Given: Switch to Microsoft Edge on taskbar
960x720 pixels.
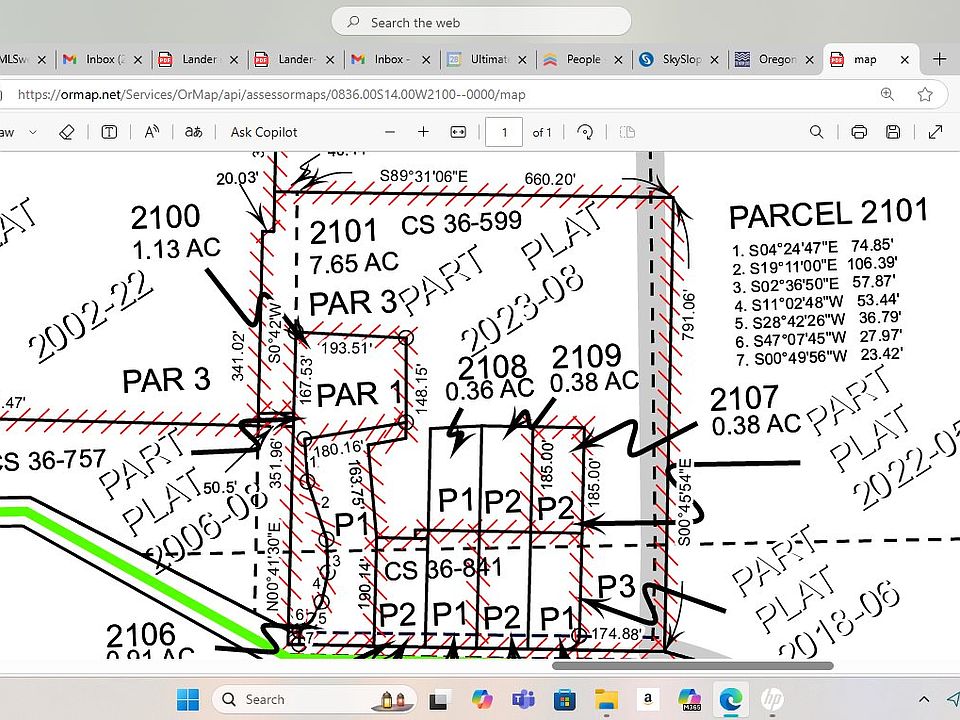Looking at the screenshot, I should coord(731,699).
